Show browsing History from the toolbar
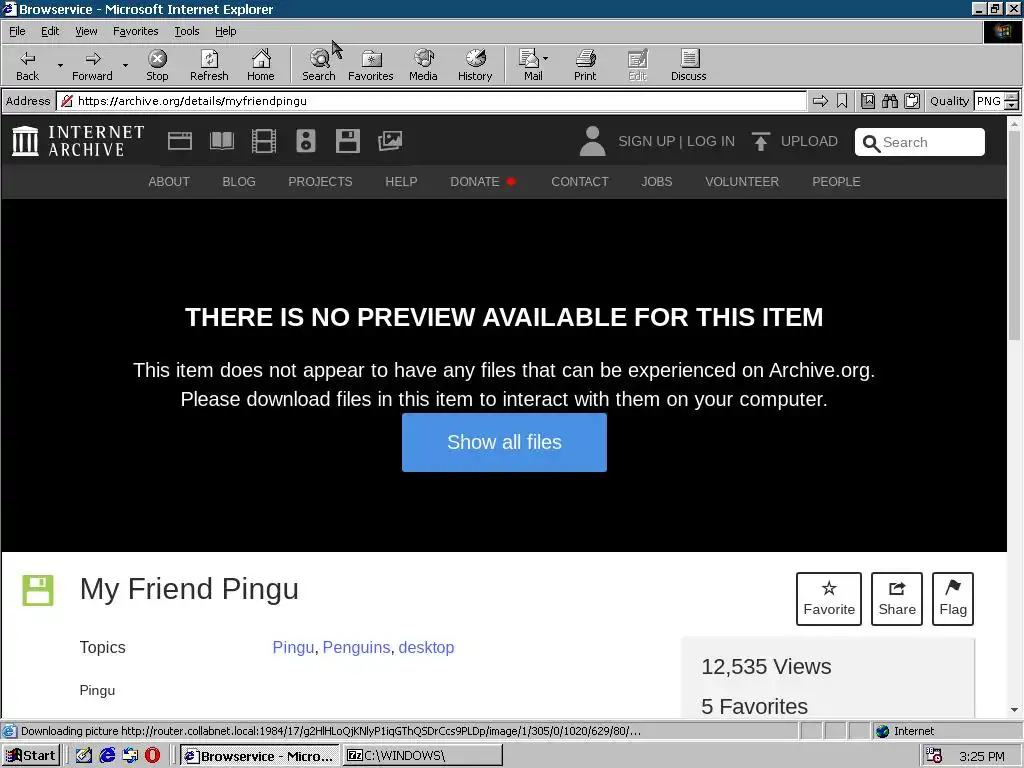This screenshot has width=1024, height=768. click(x=475, y=65)
